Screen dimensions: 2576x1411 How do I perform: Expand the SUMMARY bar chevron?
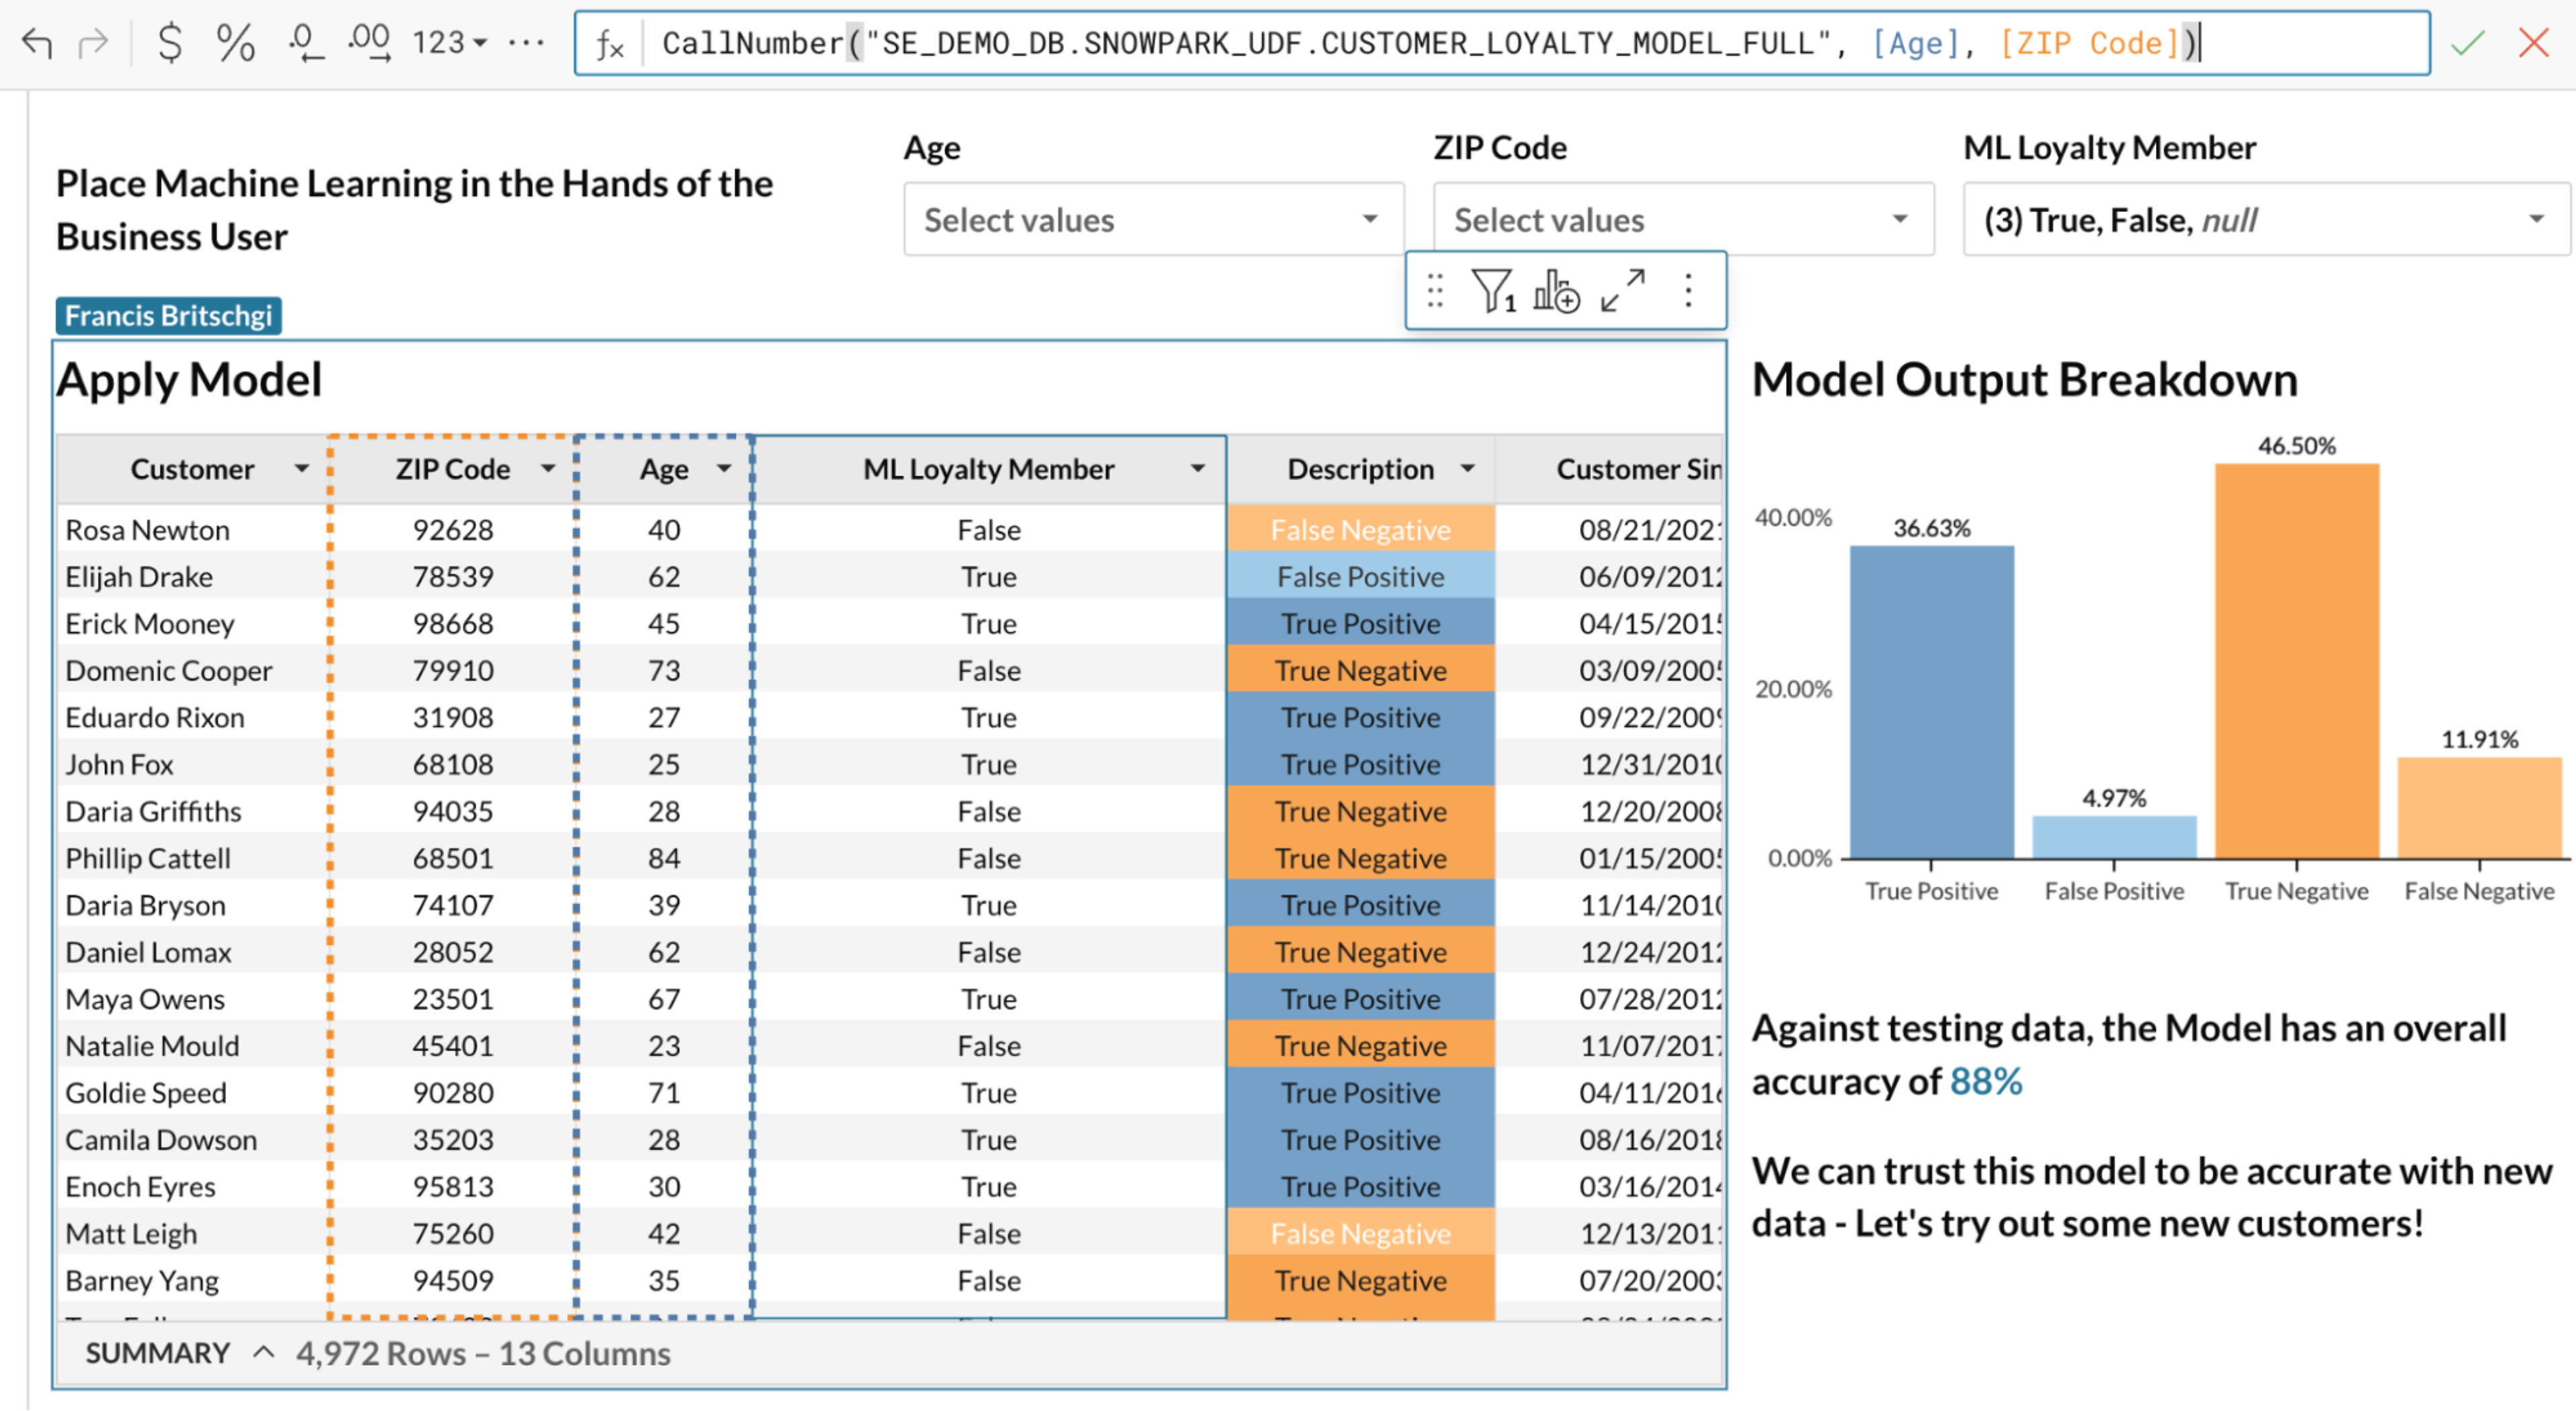[263, 1352]
